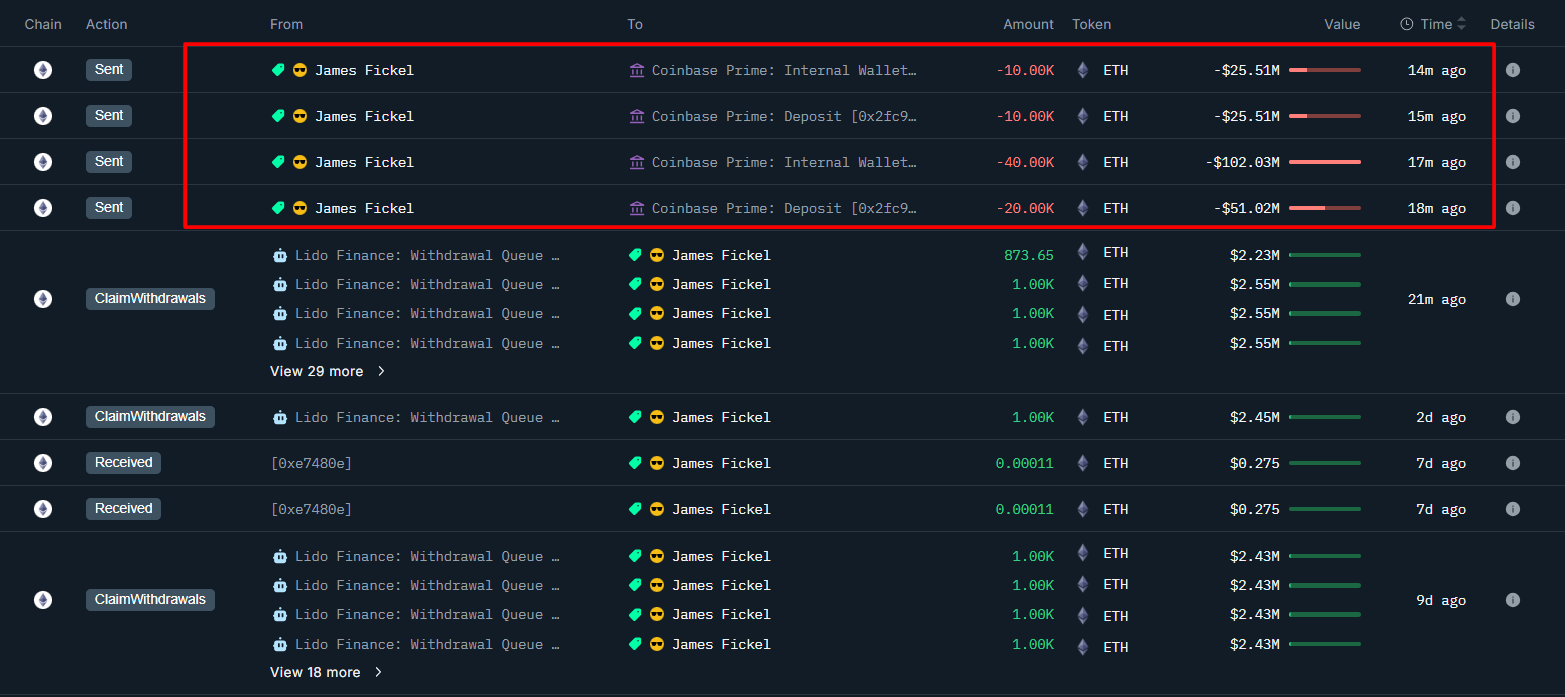This screenshot has width=1565, height=697.
Task: Open details info icon for 9d ago row
Action: click(x=1512, y=600)
